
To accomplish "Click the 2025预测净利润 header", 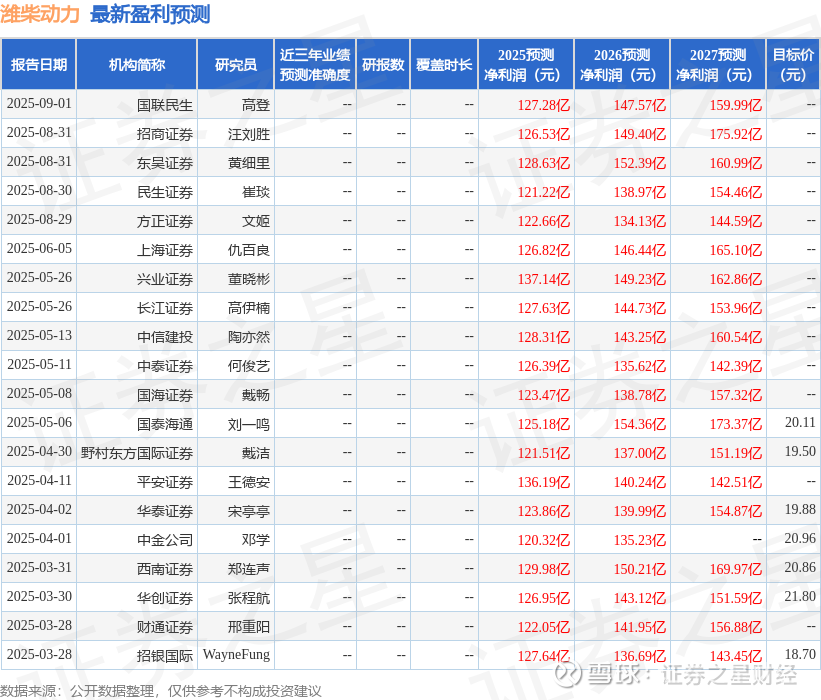I will 526,64.
